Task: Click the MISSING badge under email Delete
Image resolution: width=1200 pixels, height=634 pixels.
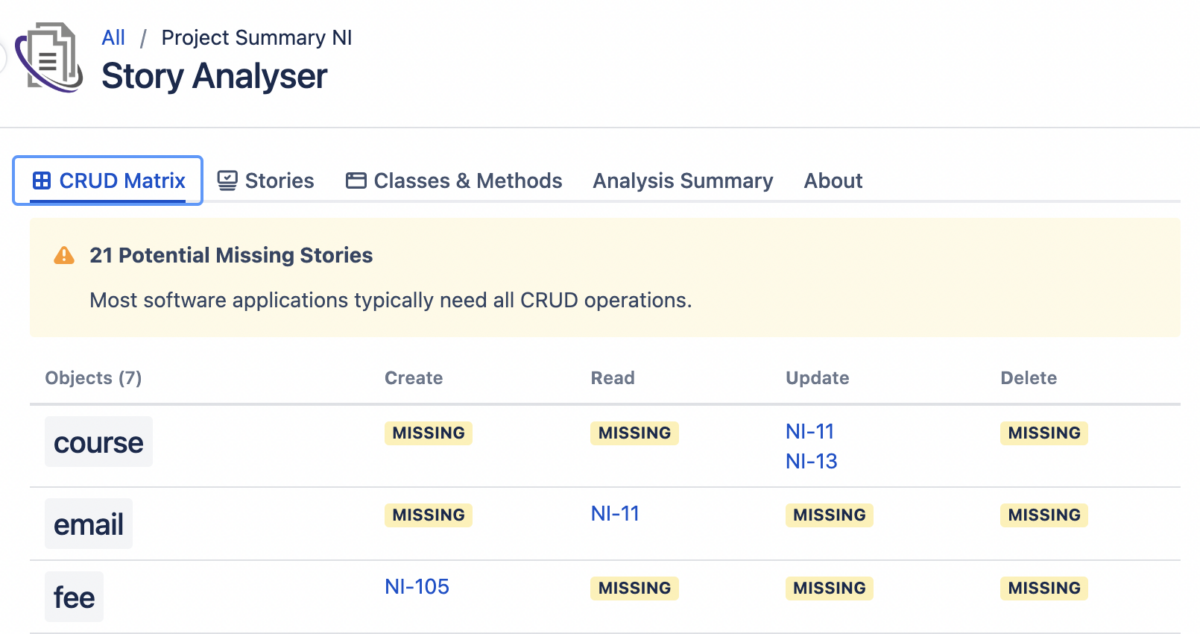Action: tap(1044, 515)
